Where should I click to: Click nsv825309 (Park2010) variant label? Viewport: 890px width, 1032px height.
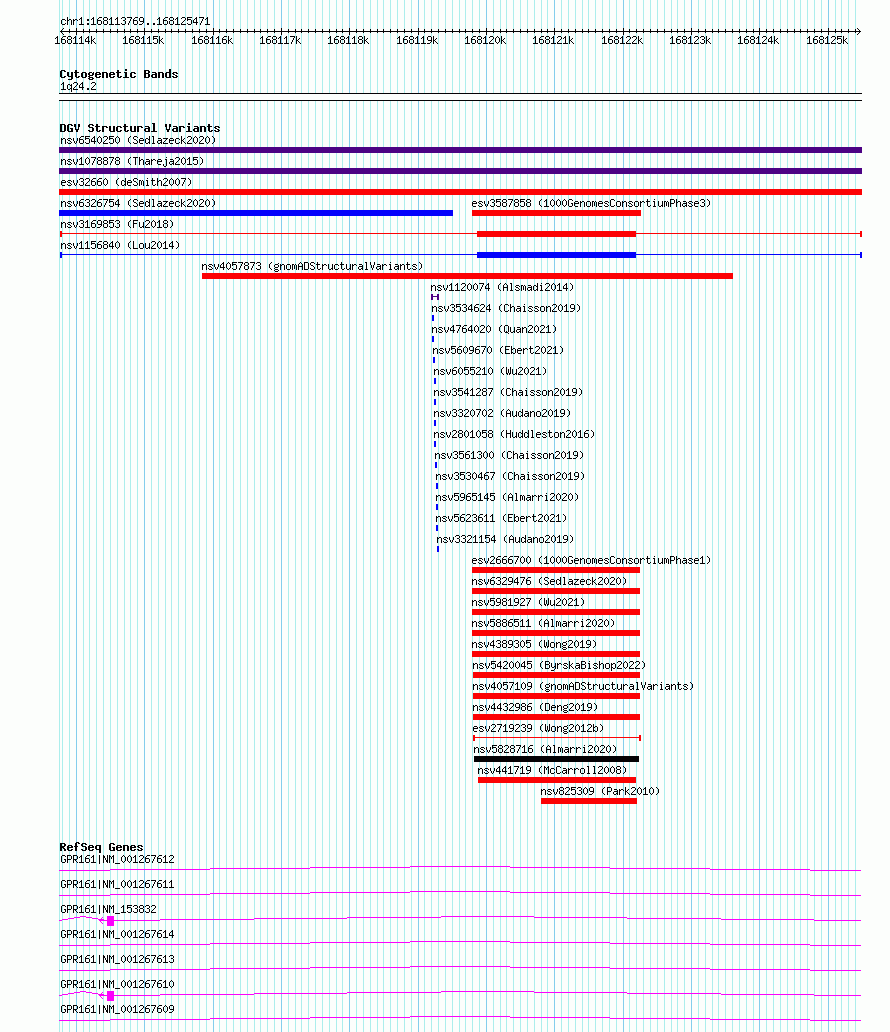(x=600, y=793)
